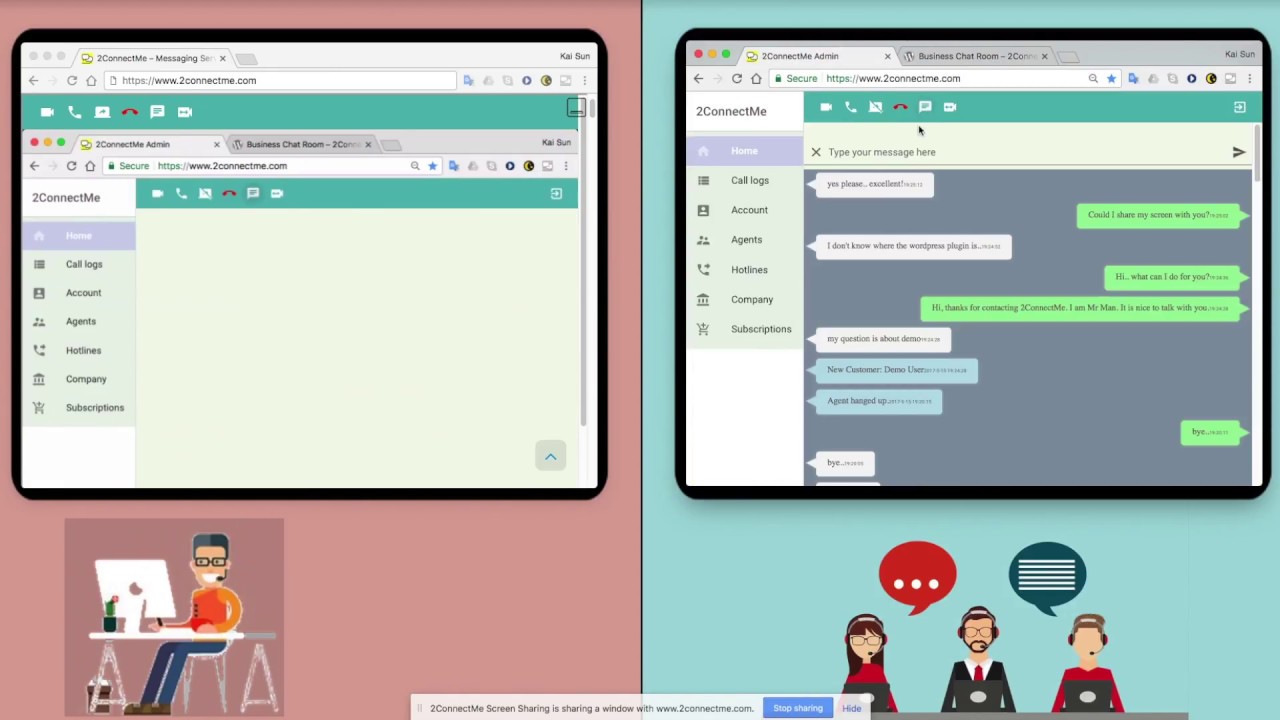Click the translate extension icon in right window

click(x=1133, y=79)
